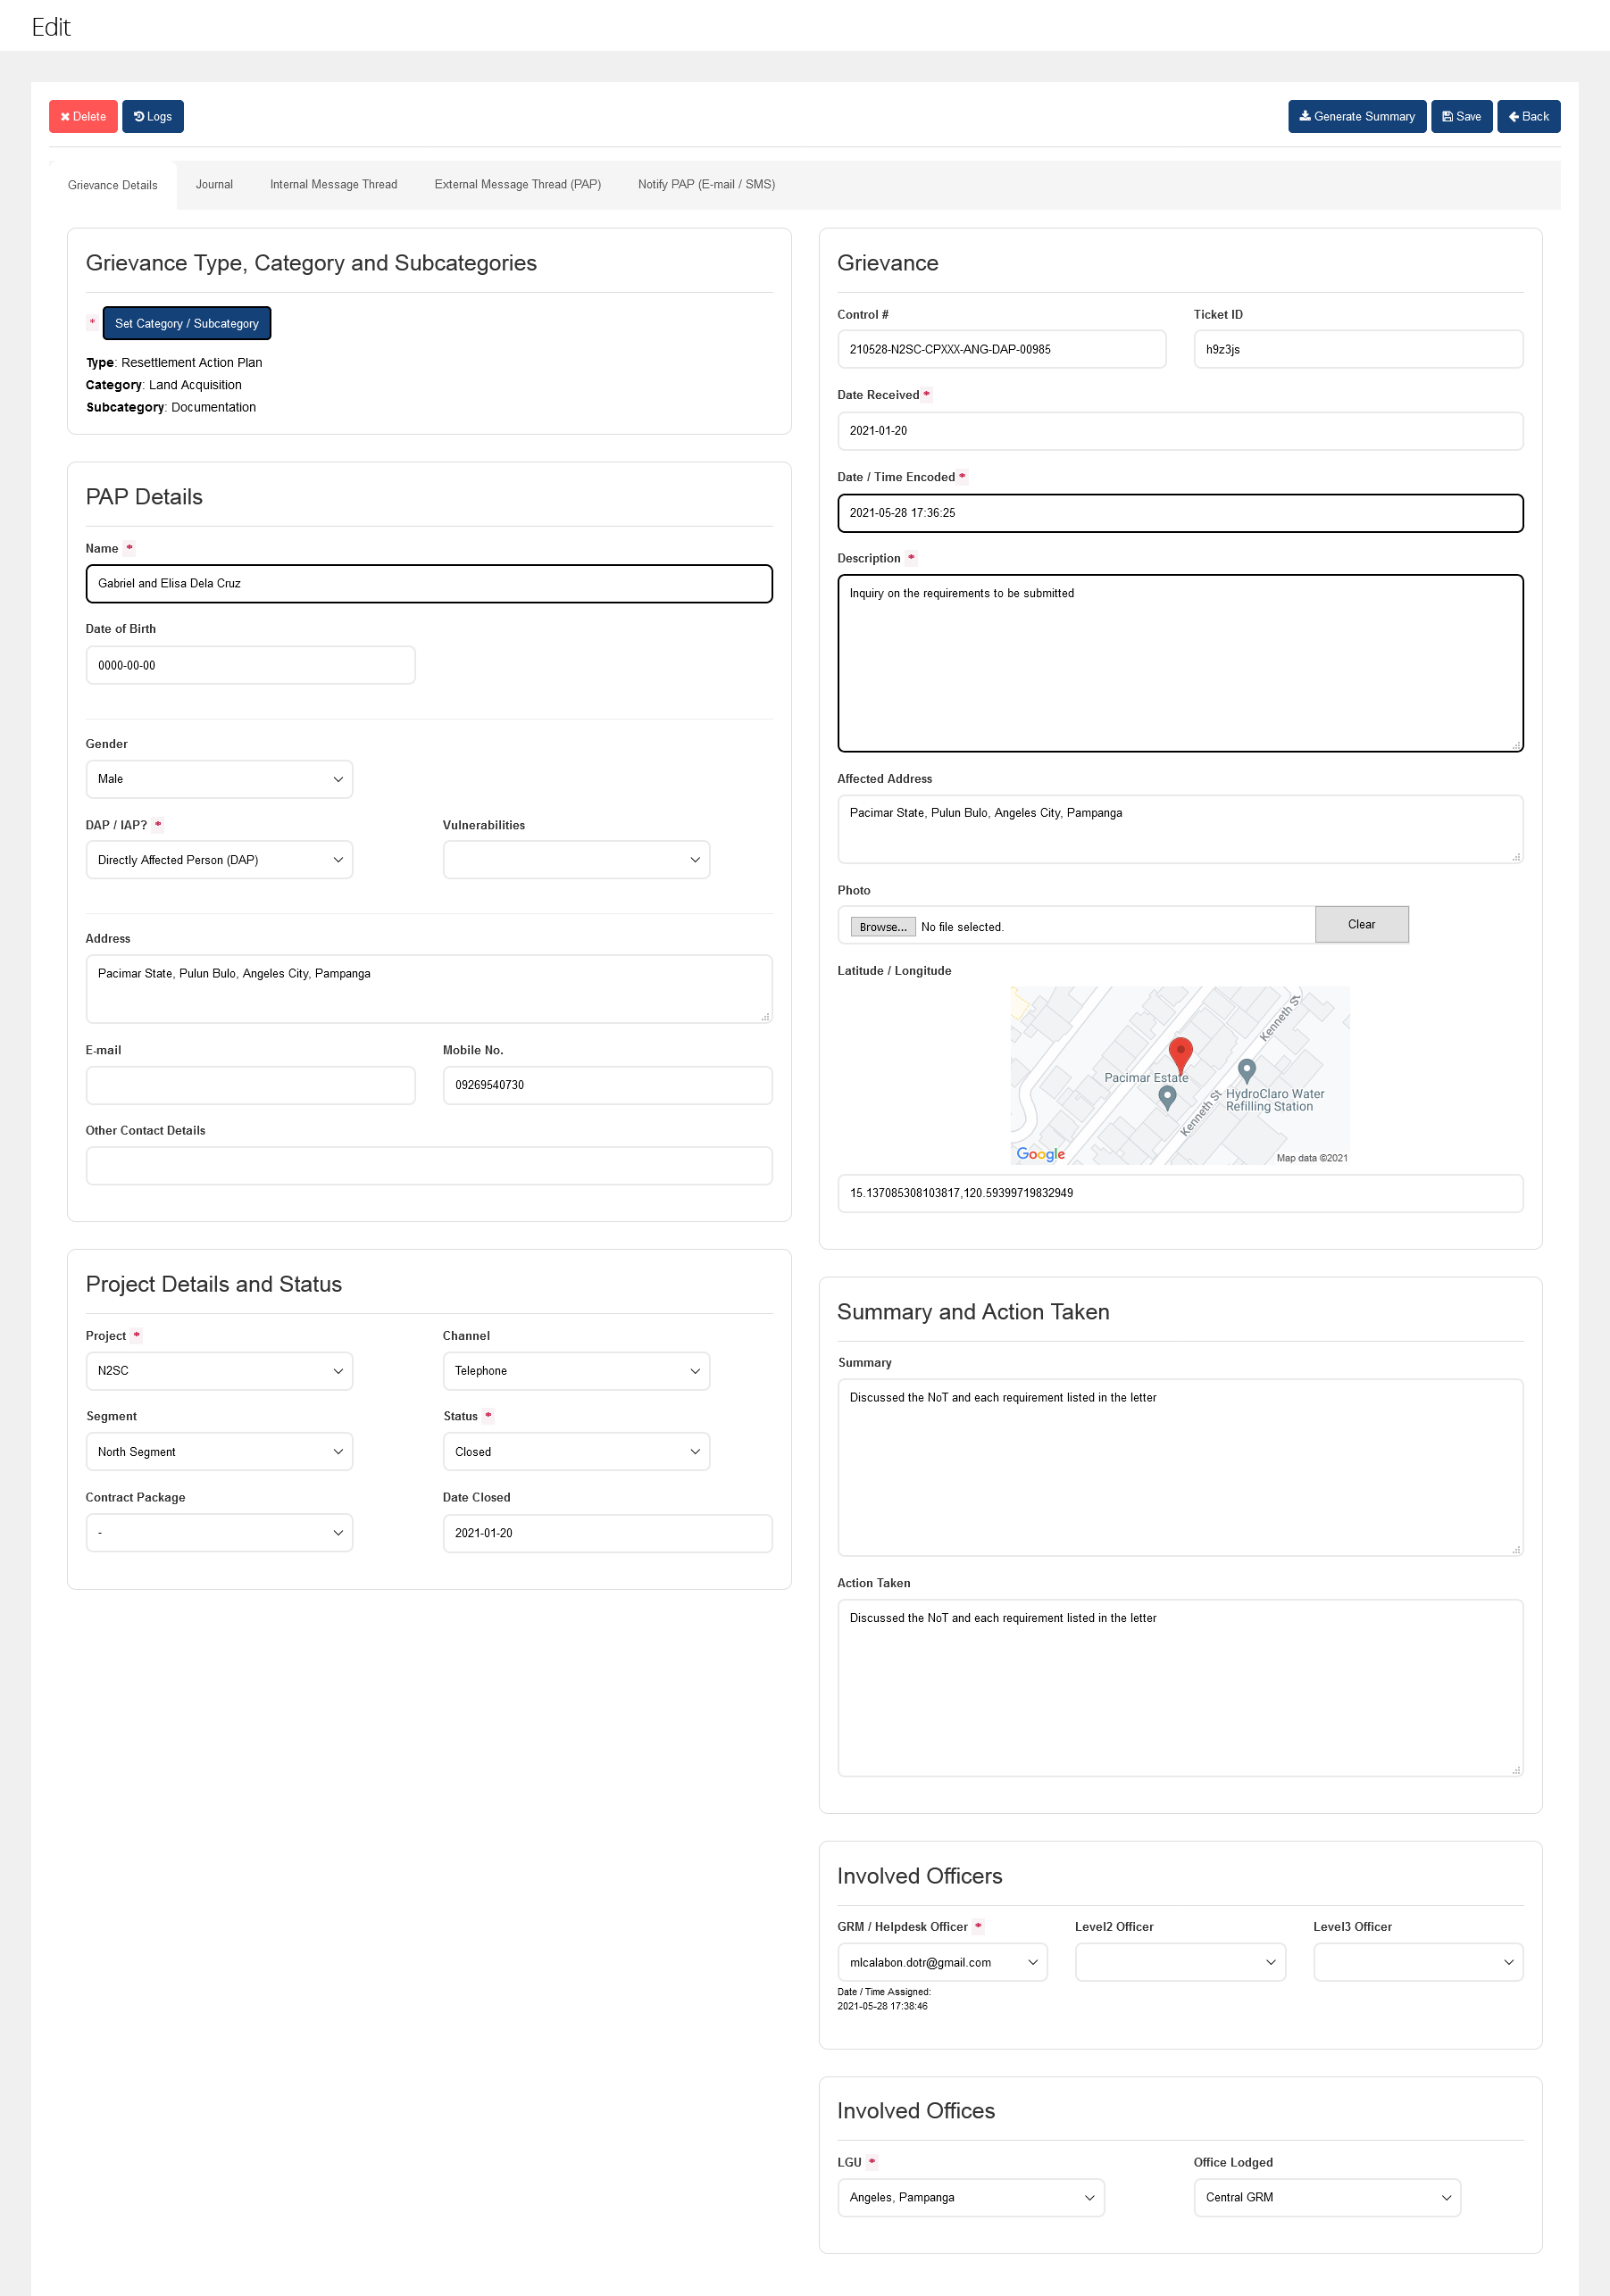The image size is (1610, 2296).
Task: Save the grievance record
Action: click(1461, 116)
